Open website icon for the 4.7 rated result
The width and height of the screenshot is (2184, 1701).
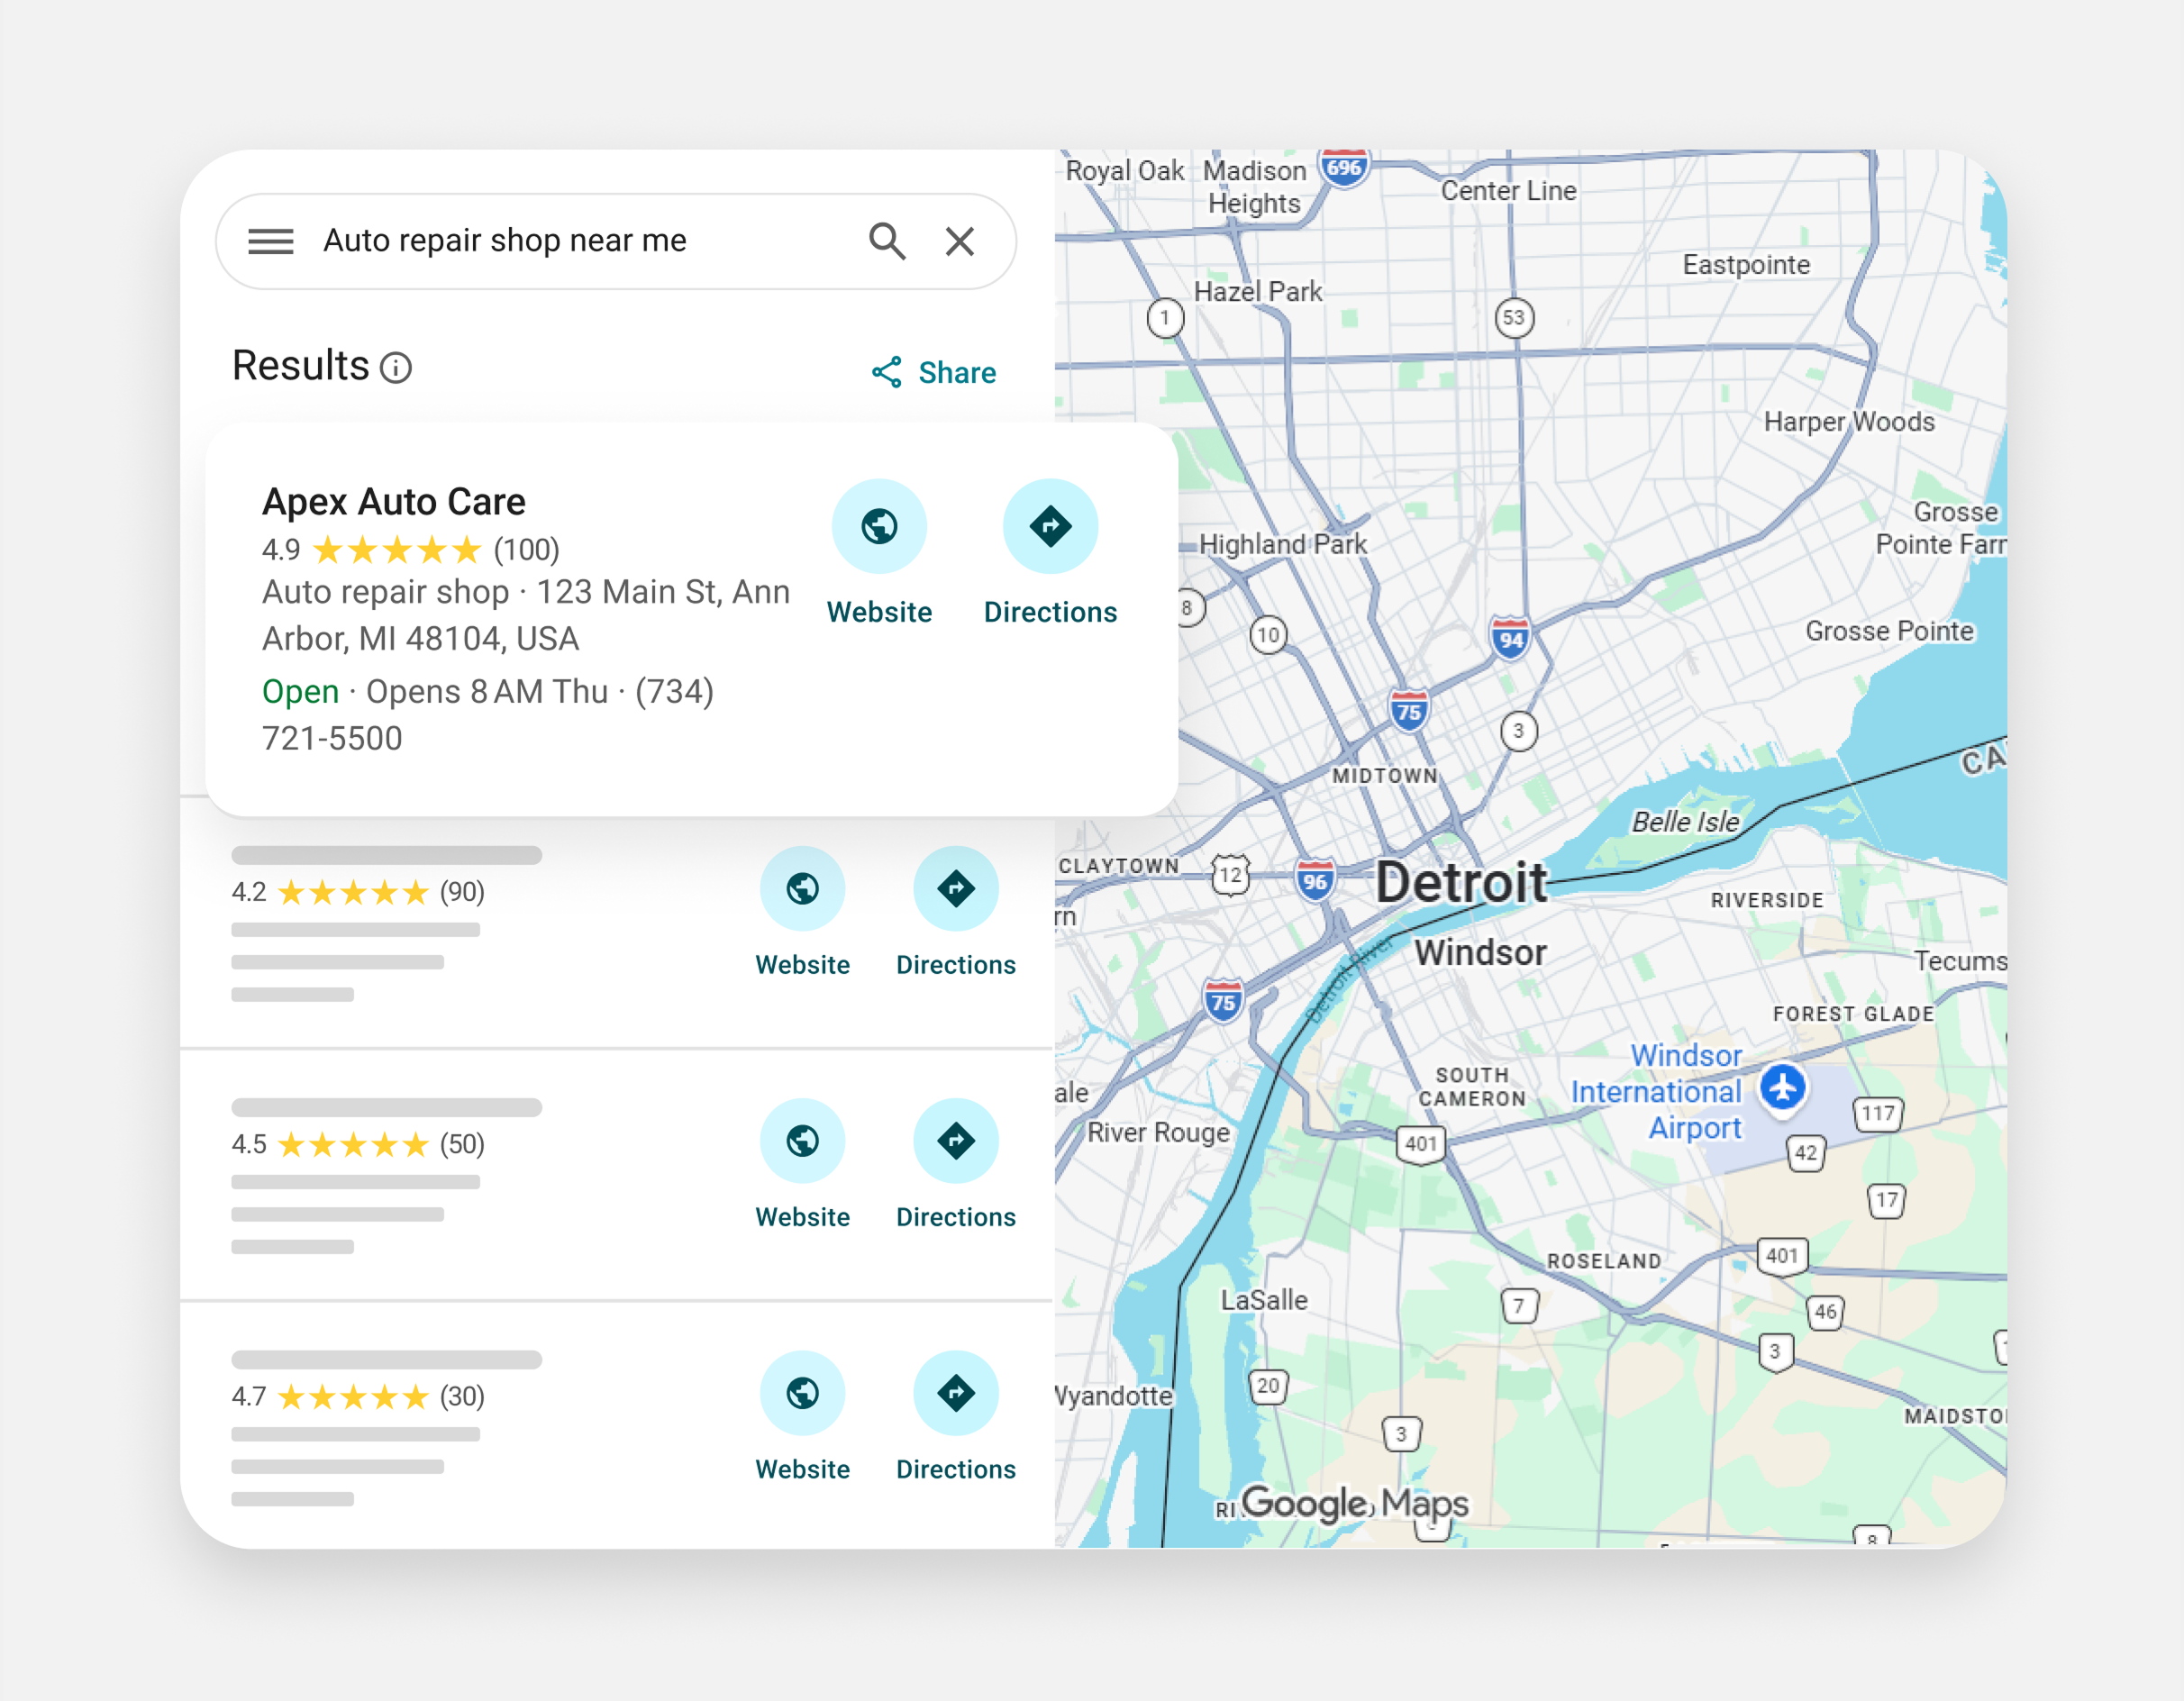[802, 1392]
